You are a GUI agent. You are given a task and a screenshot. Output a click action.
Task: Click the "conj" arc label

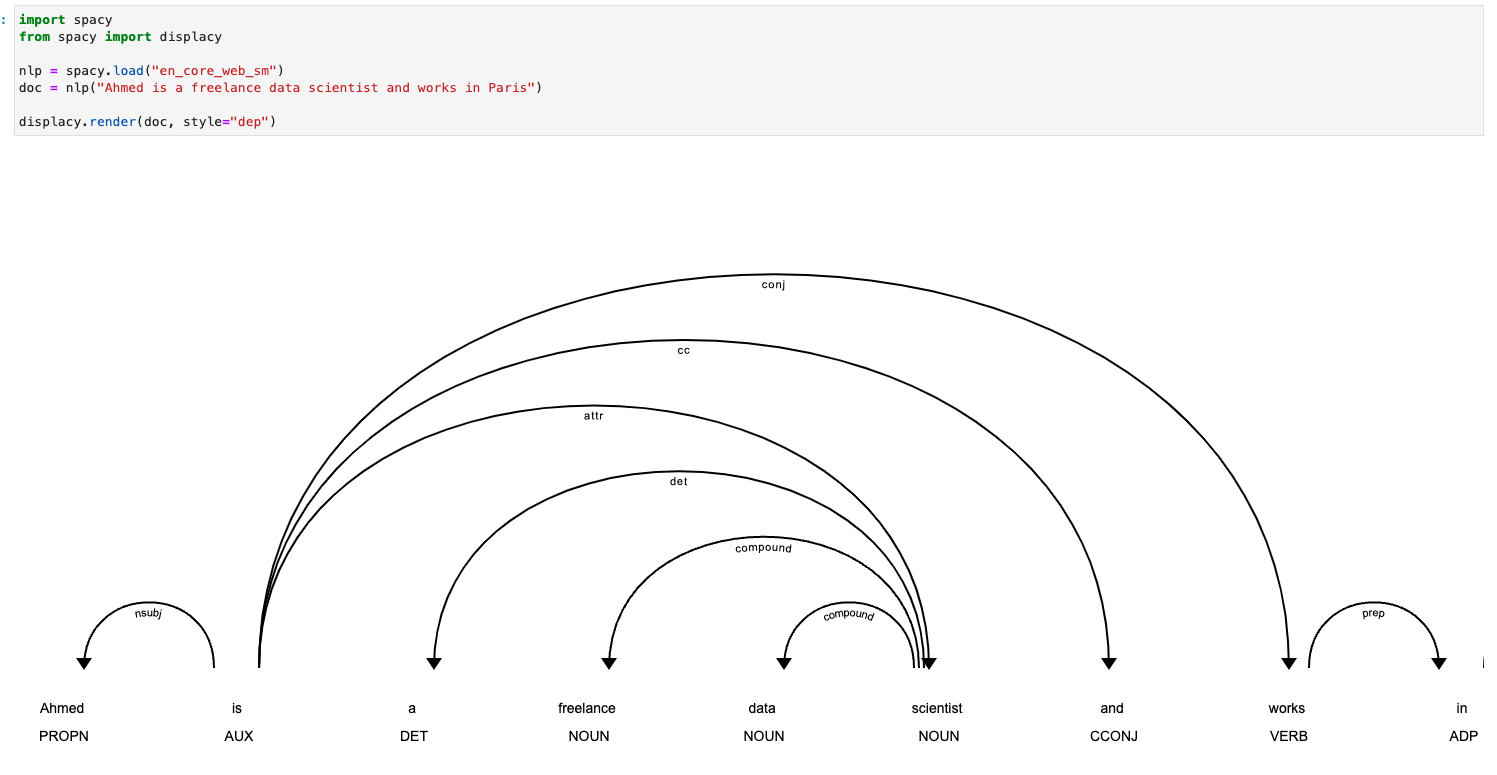tap(773, 285)
